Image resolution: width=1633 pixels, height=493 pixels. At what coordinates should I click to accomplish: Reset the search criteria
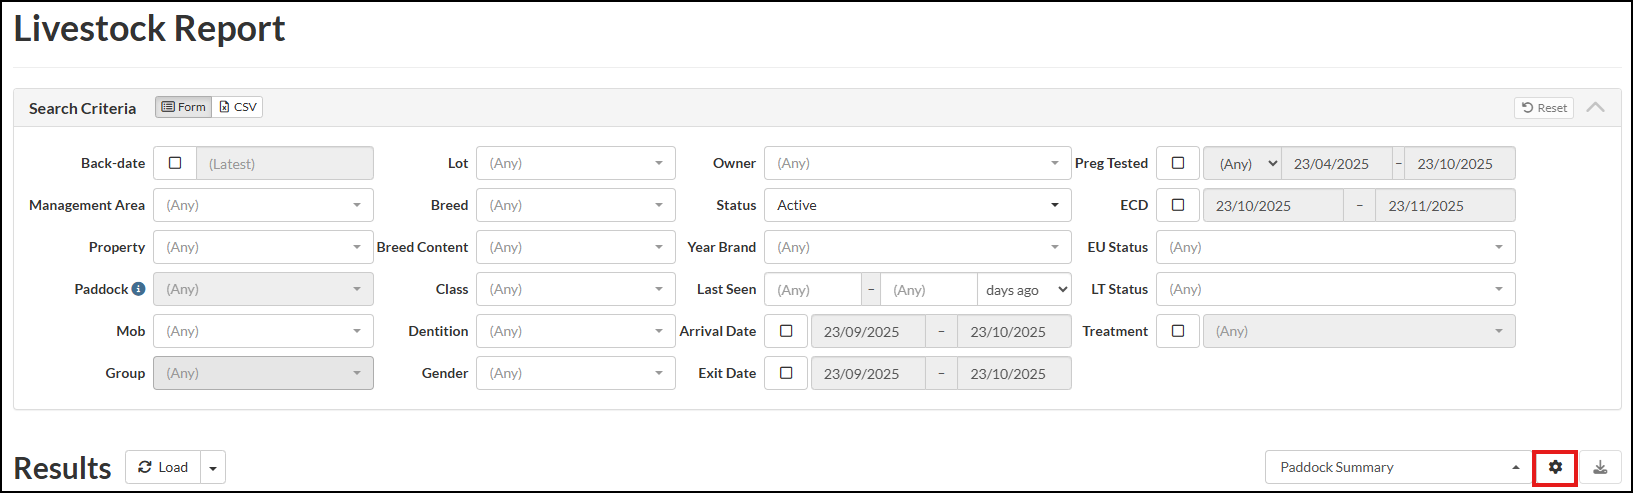(x=1544, y=108)
